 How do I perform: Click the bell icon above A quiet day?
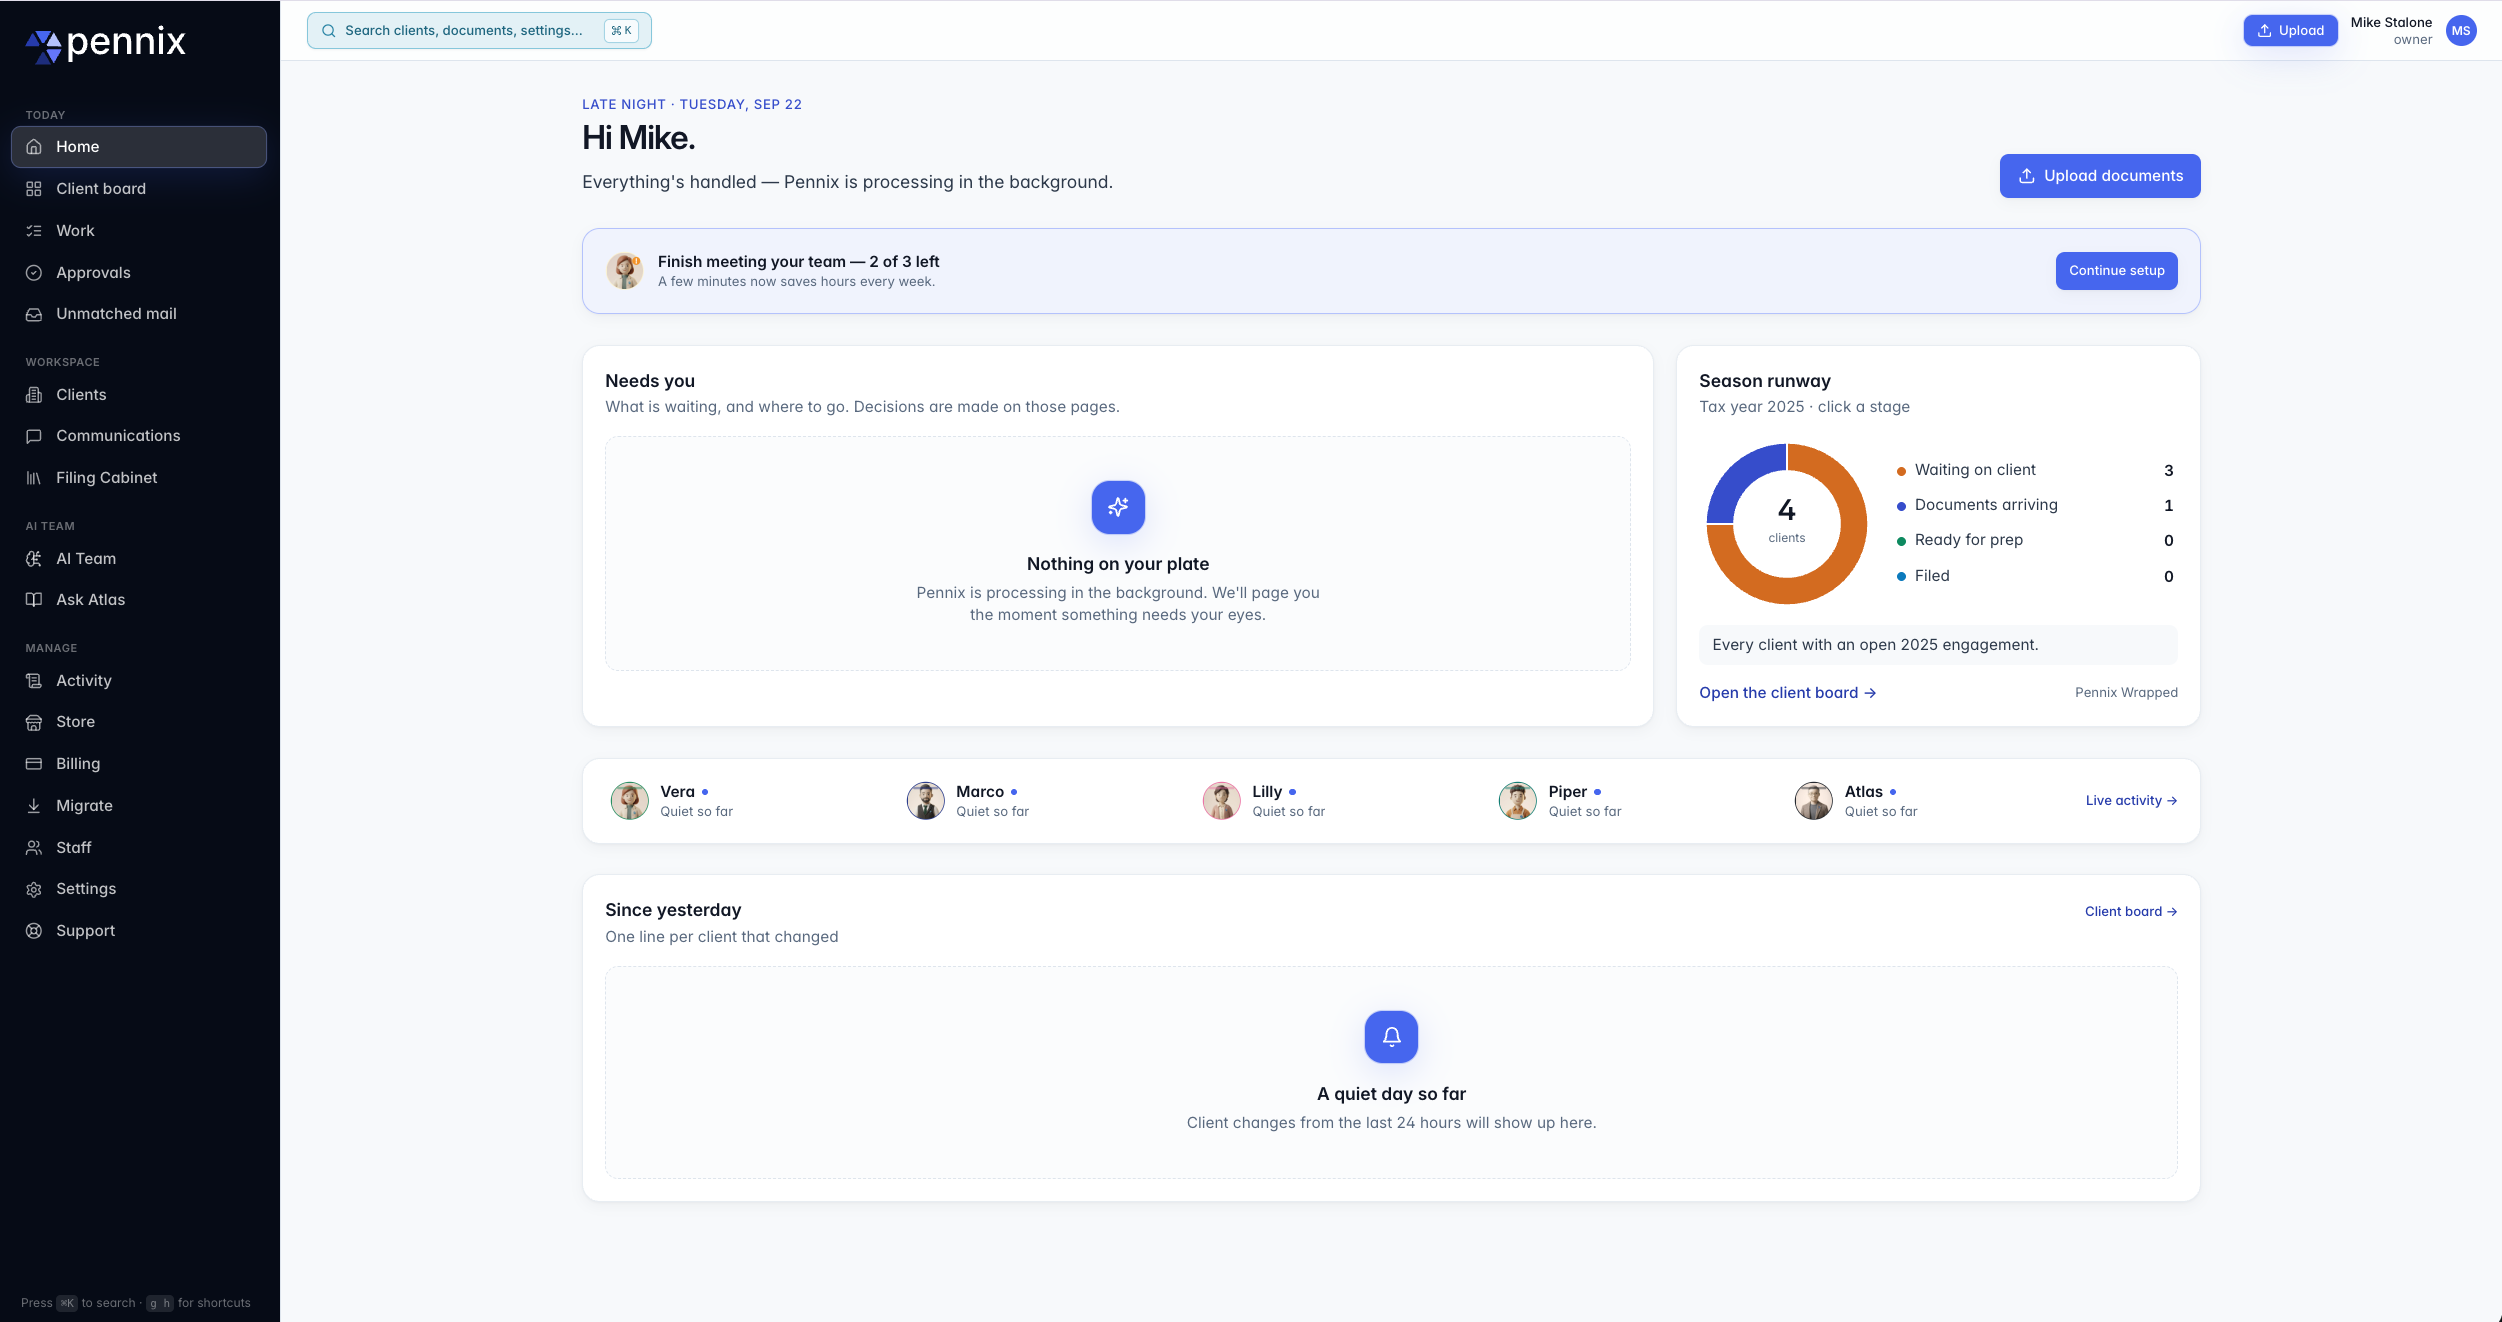[1391, 1037]
